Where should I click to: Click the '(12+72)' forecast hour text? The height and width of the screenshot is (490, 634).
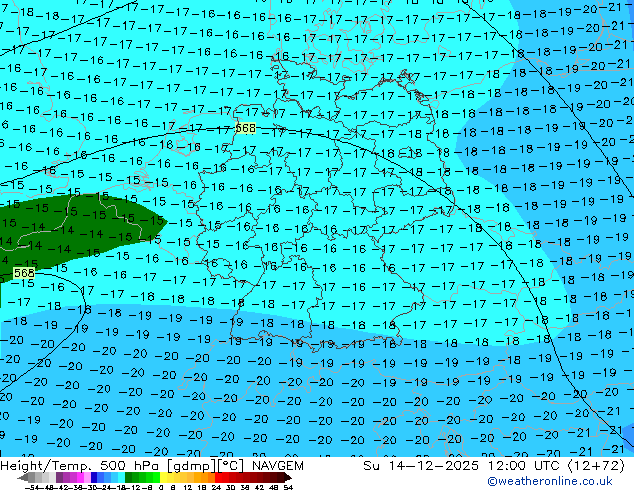click(x=597, y=466)
